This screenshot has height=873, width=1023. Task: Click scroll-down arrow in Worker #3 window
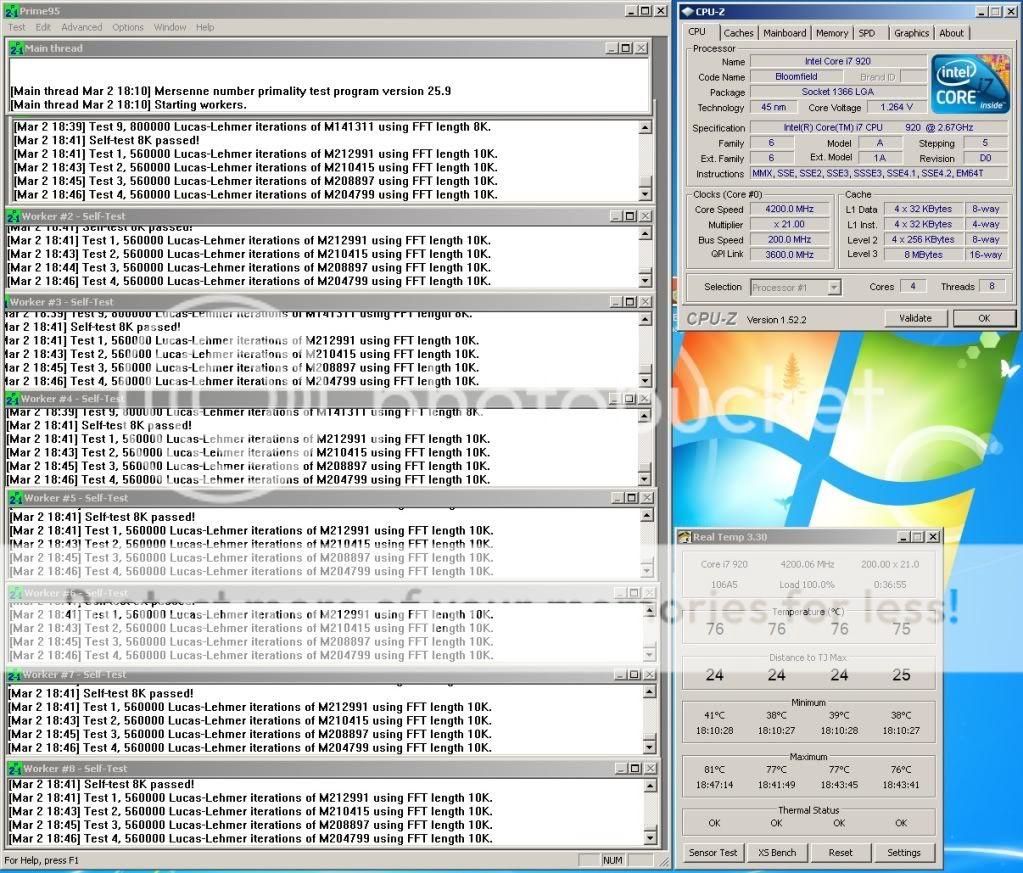[645, 380]
